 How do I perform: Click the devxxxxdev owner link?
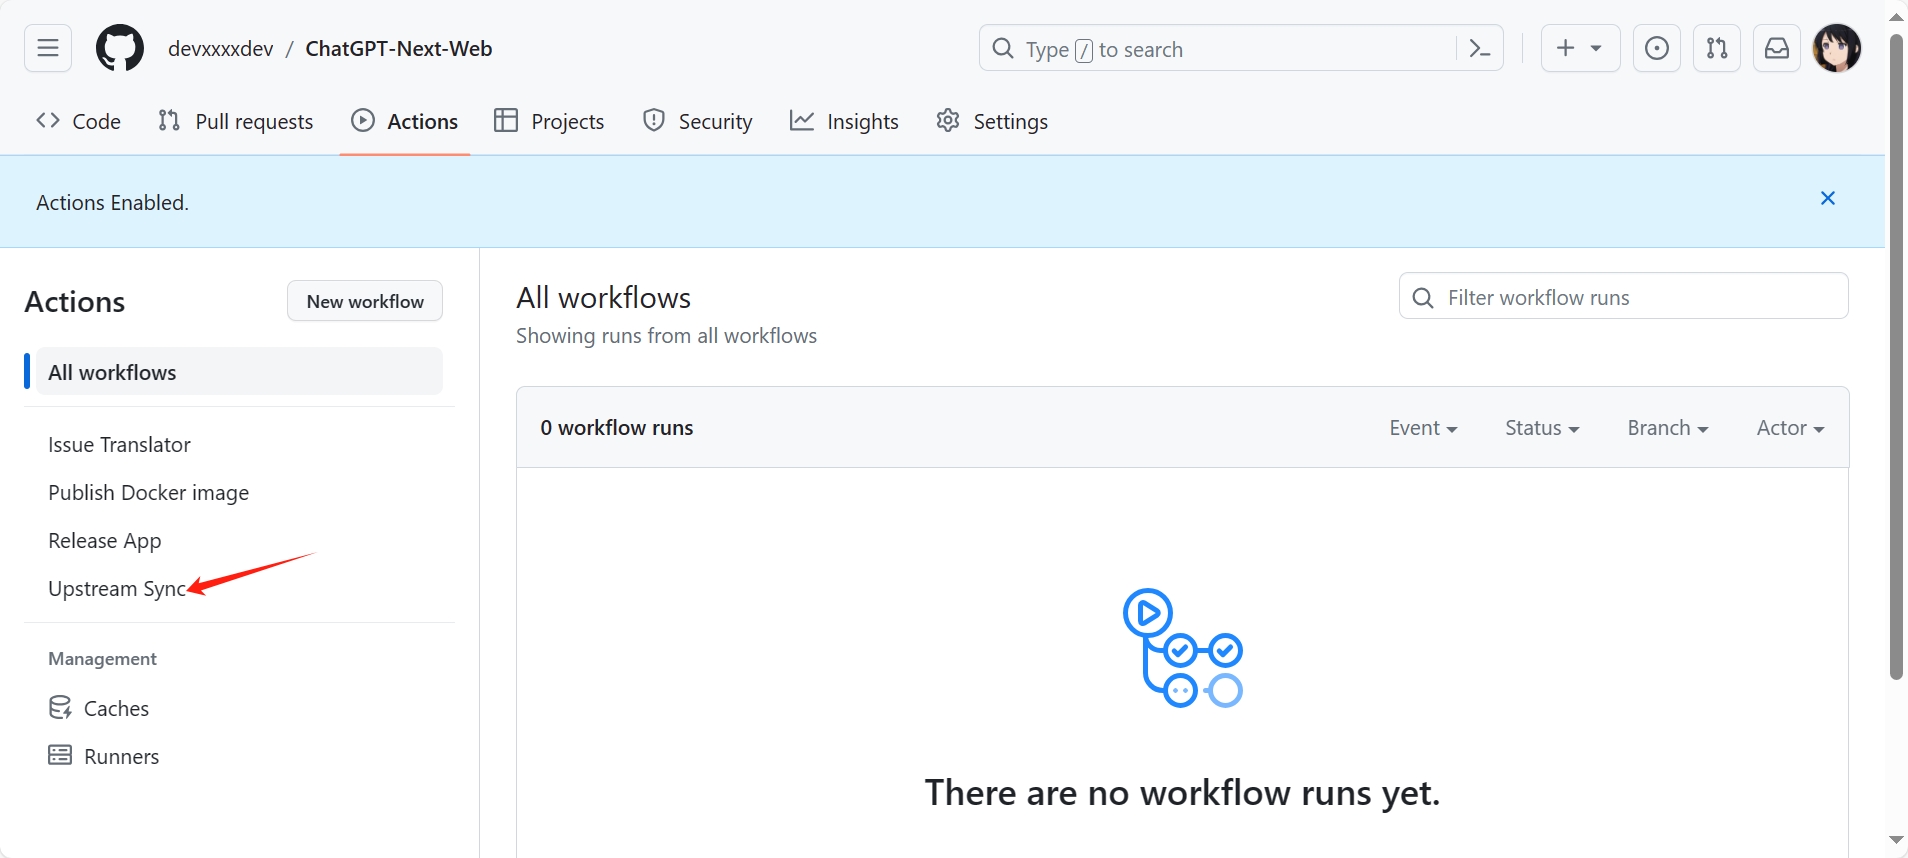pyautogui.click(x=220, y=49)
